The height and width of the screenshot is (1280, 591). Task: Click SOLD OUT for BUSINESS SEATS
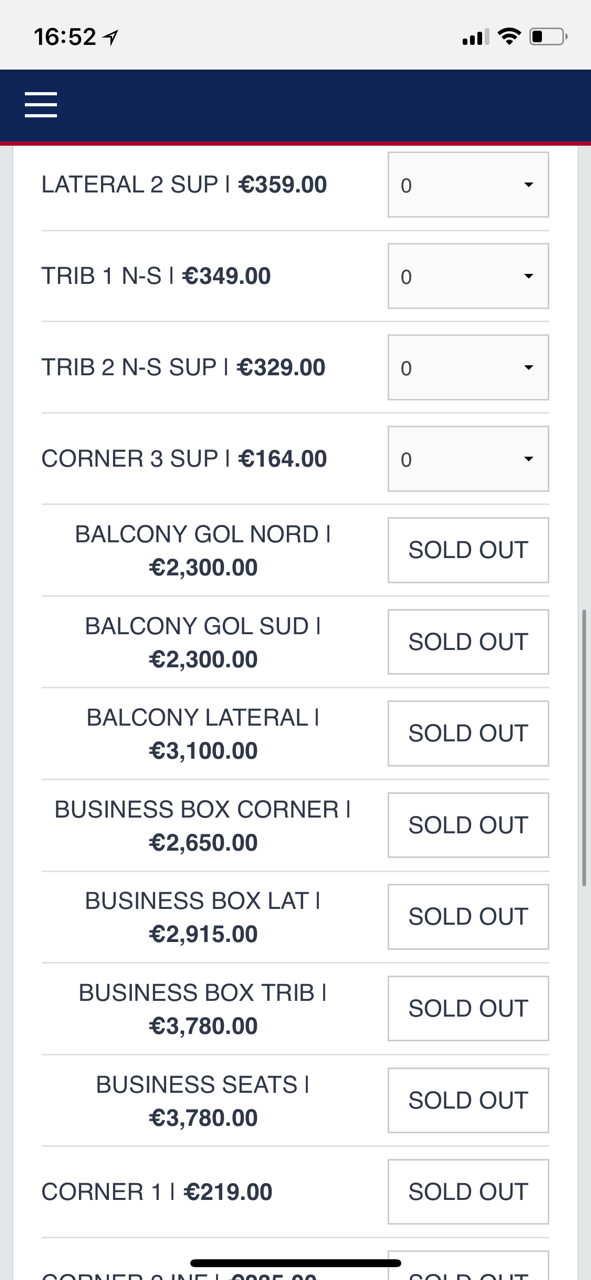(468, 1100)
